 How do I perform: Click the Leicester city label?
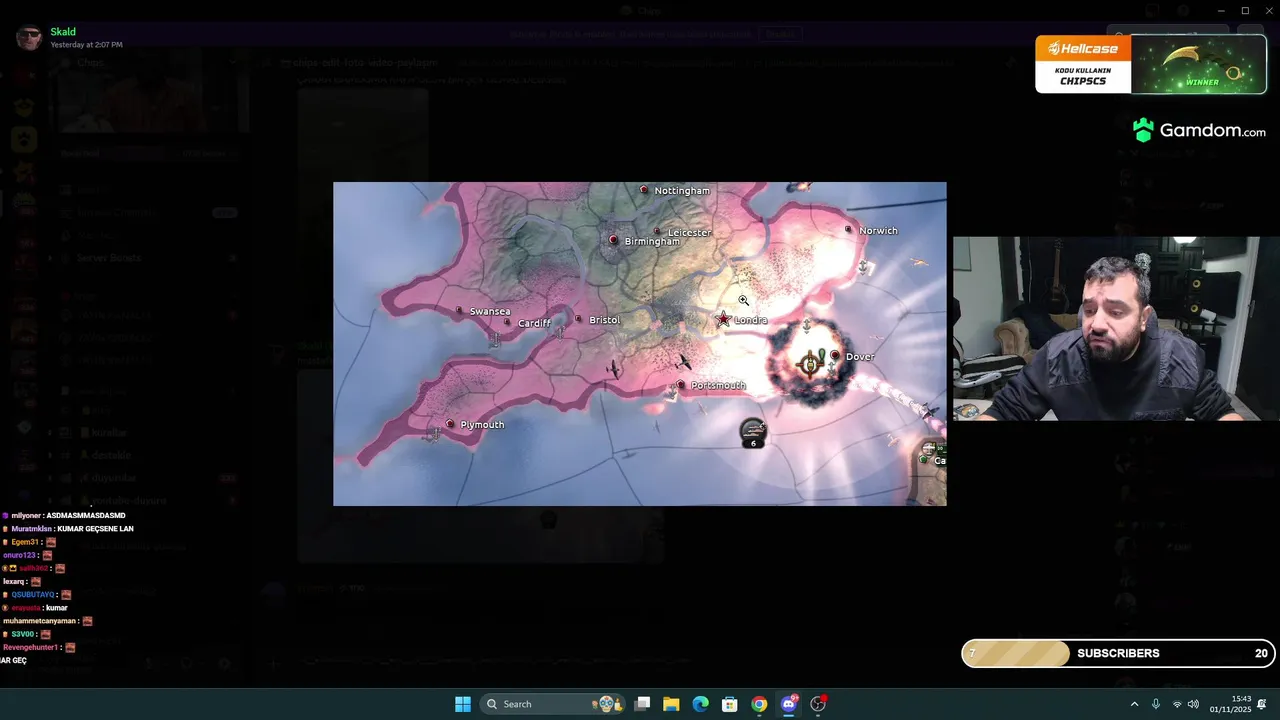[689, 232]
